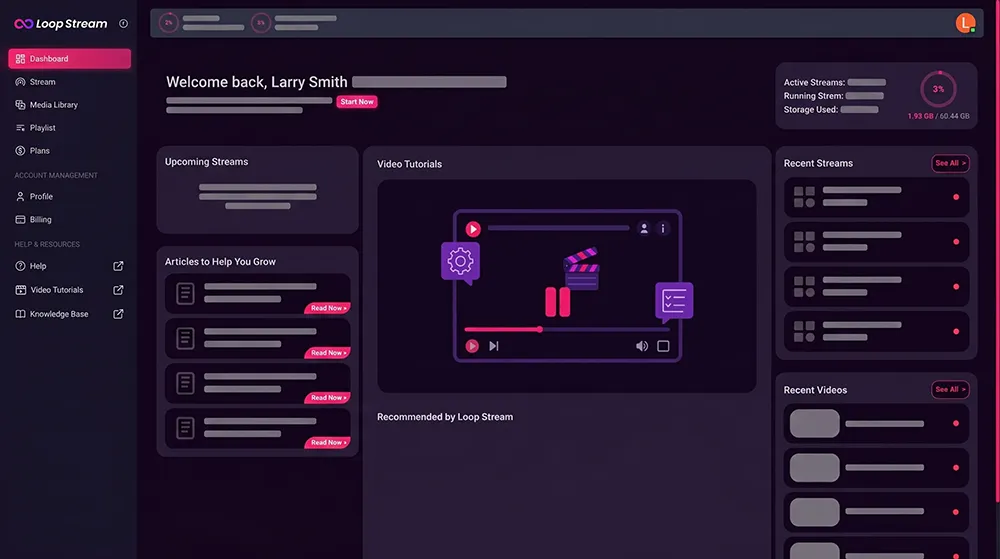
Task: Click the Help question-mark icon
Action: [20, 266]
